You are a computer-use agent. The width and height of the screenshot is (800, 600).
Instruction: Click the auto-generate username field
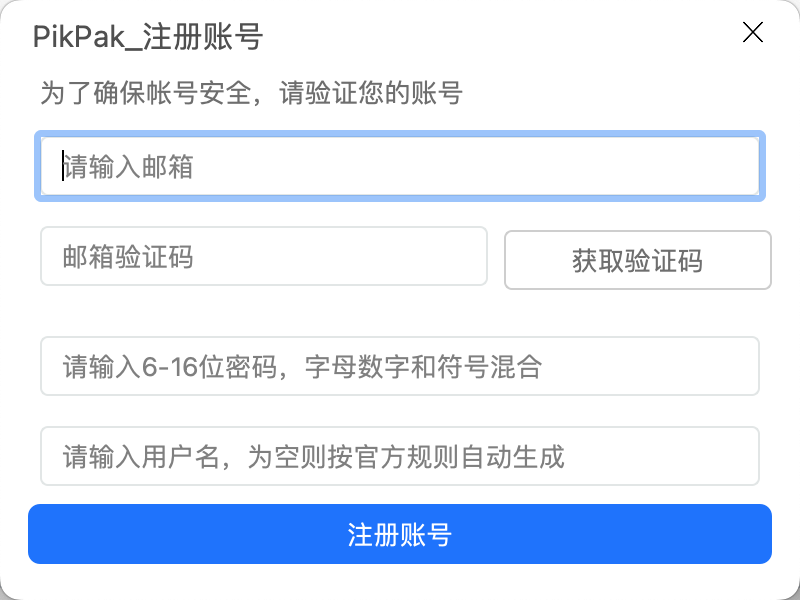400,456
